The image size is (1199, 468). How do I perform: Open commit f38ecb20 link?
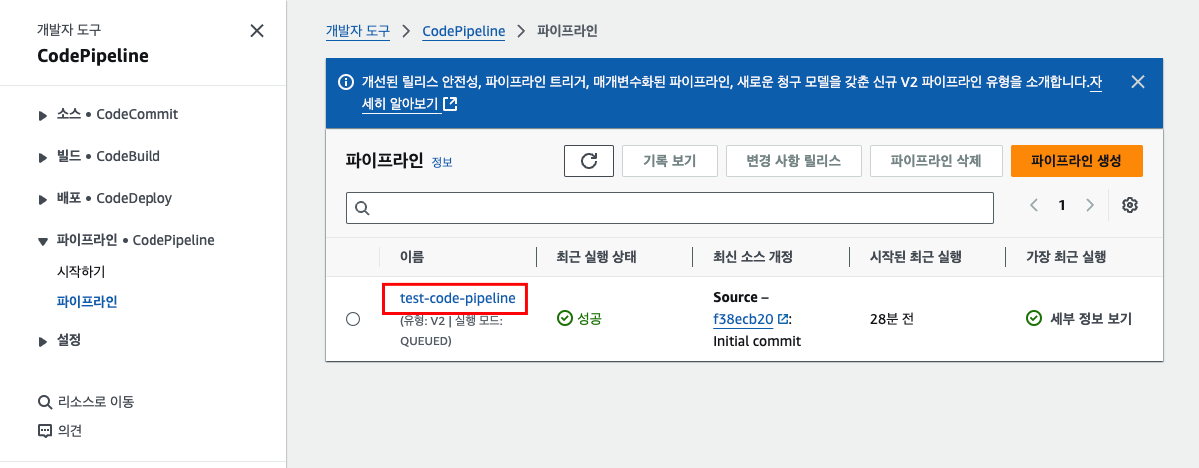(x=742, y=319)
